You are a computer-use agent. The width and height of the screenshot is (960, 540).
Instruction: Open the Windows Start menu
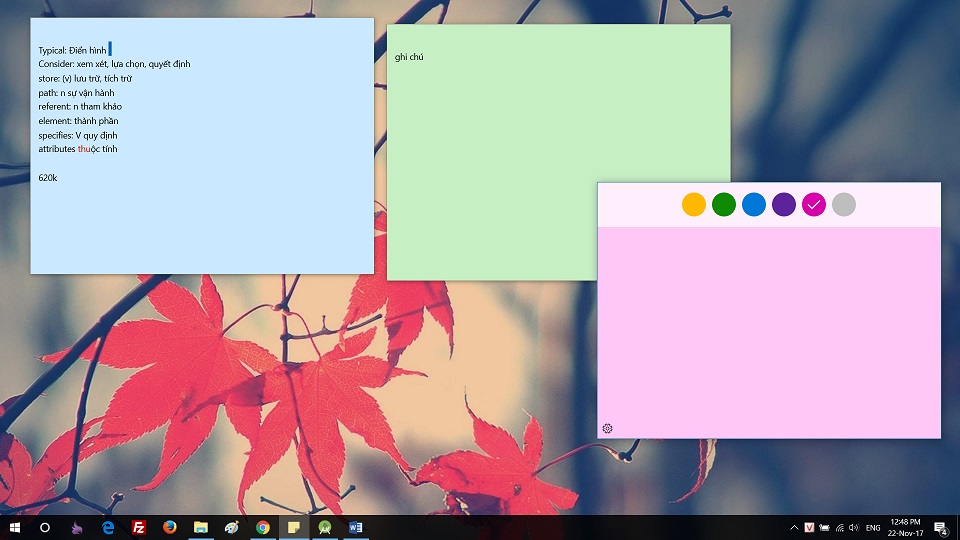[x=15, y=527]
